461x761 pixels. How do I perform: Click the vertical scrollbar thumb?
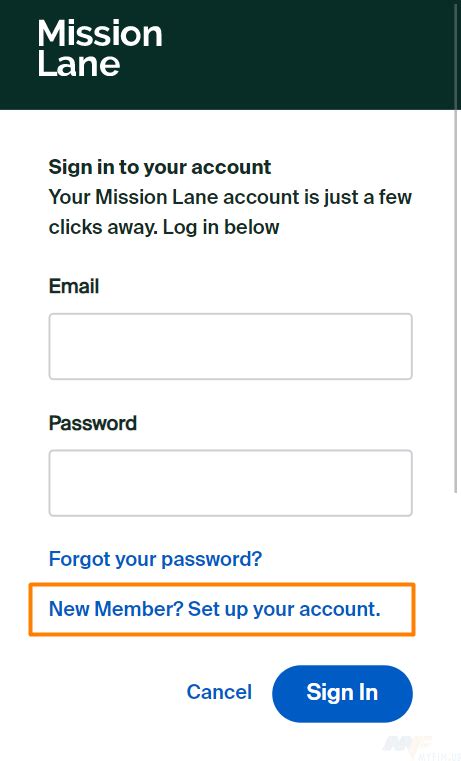click(x=457, y=246)
